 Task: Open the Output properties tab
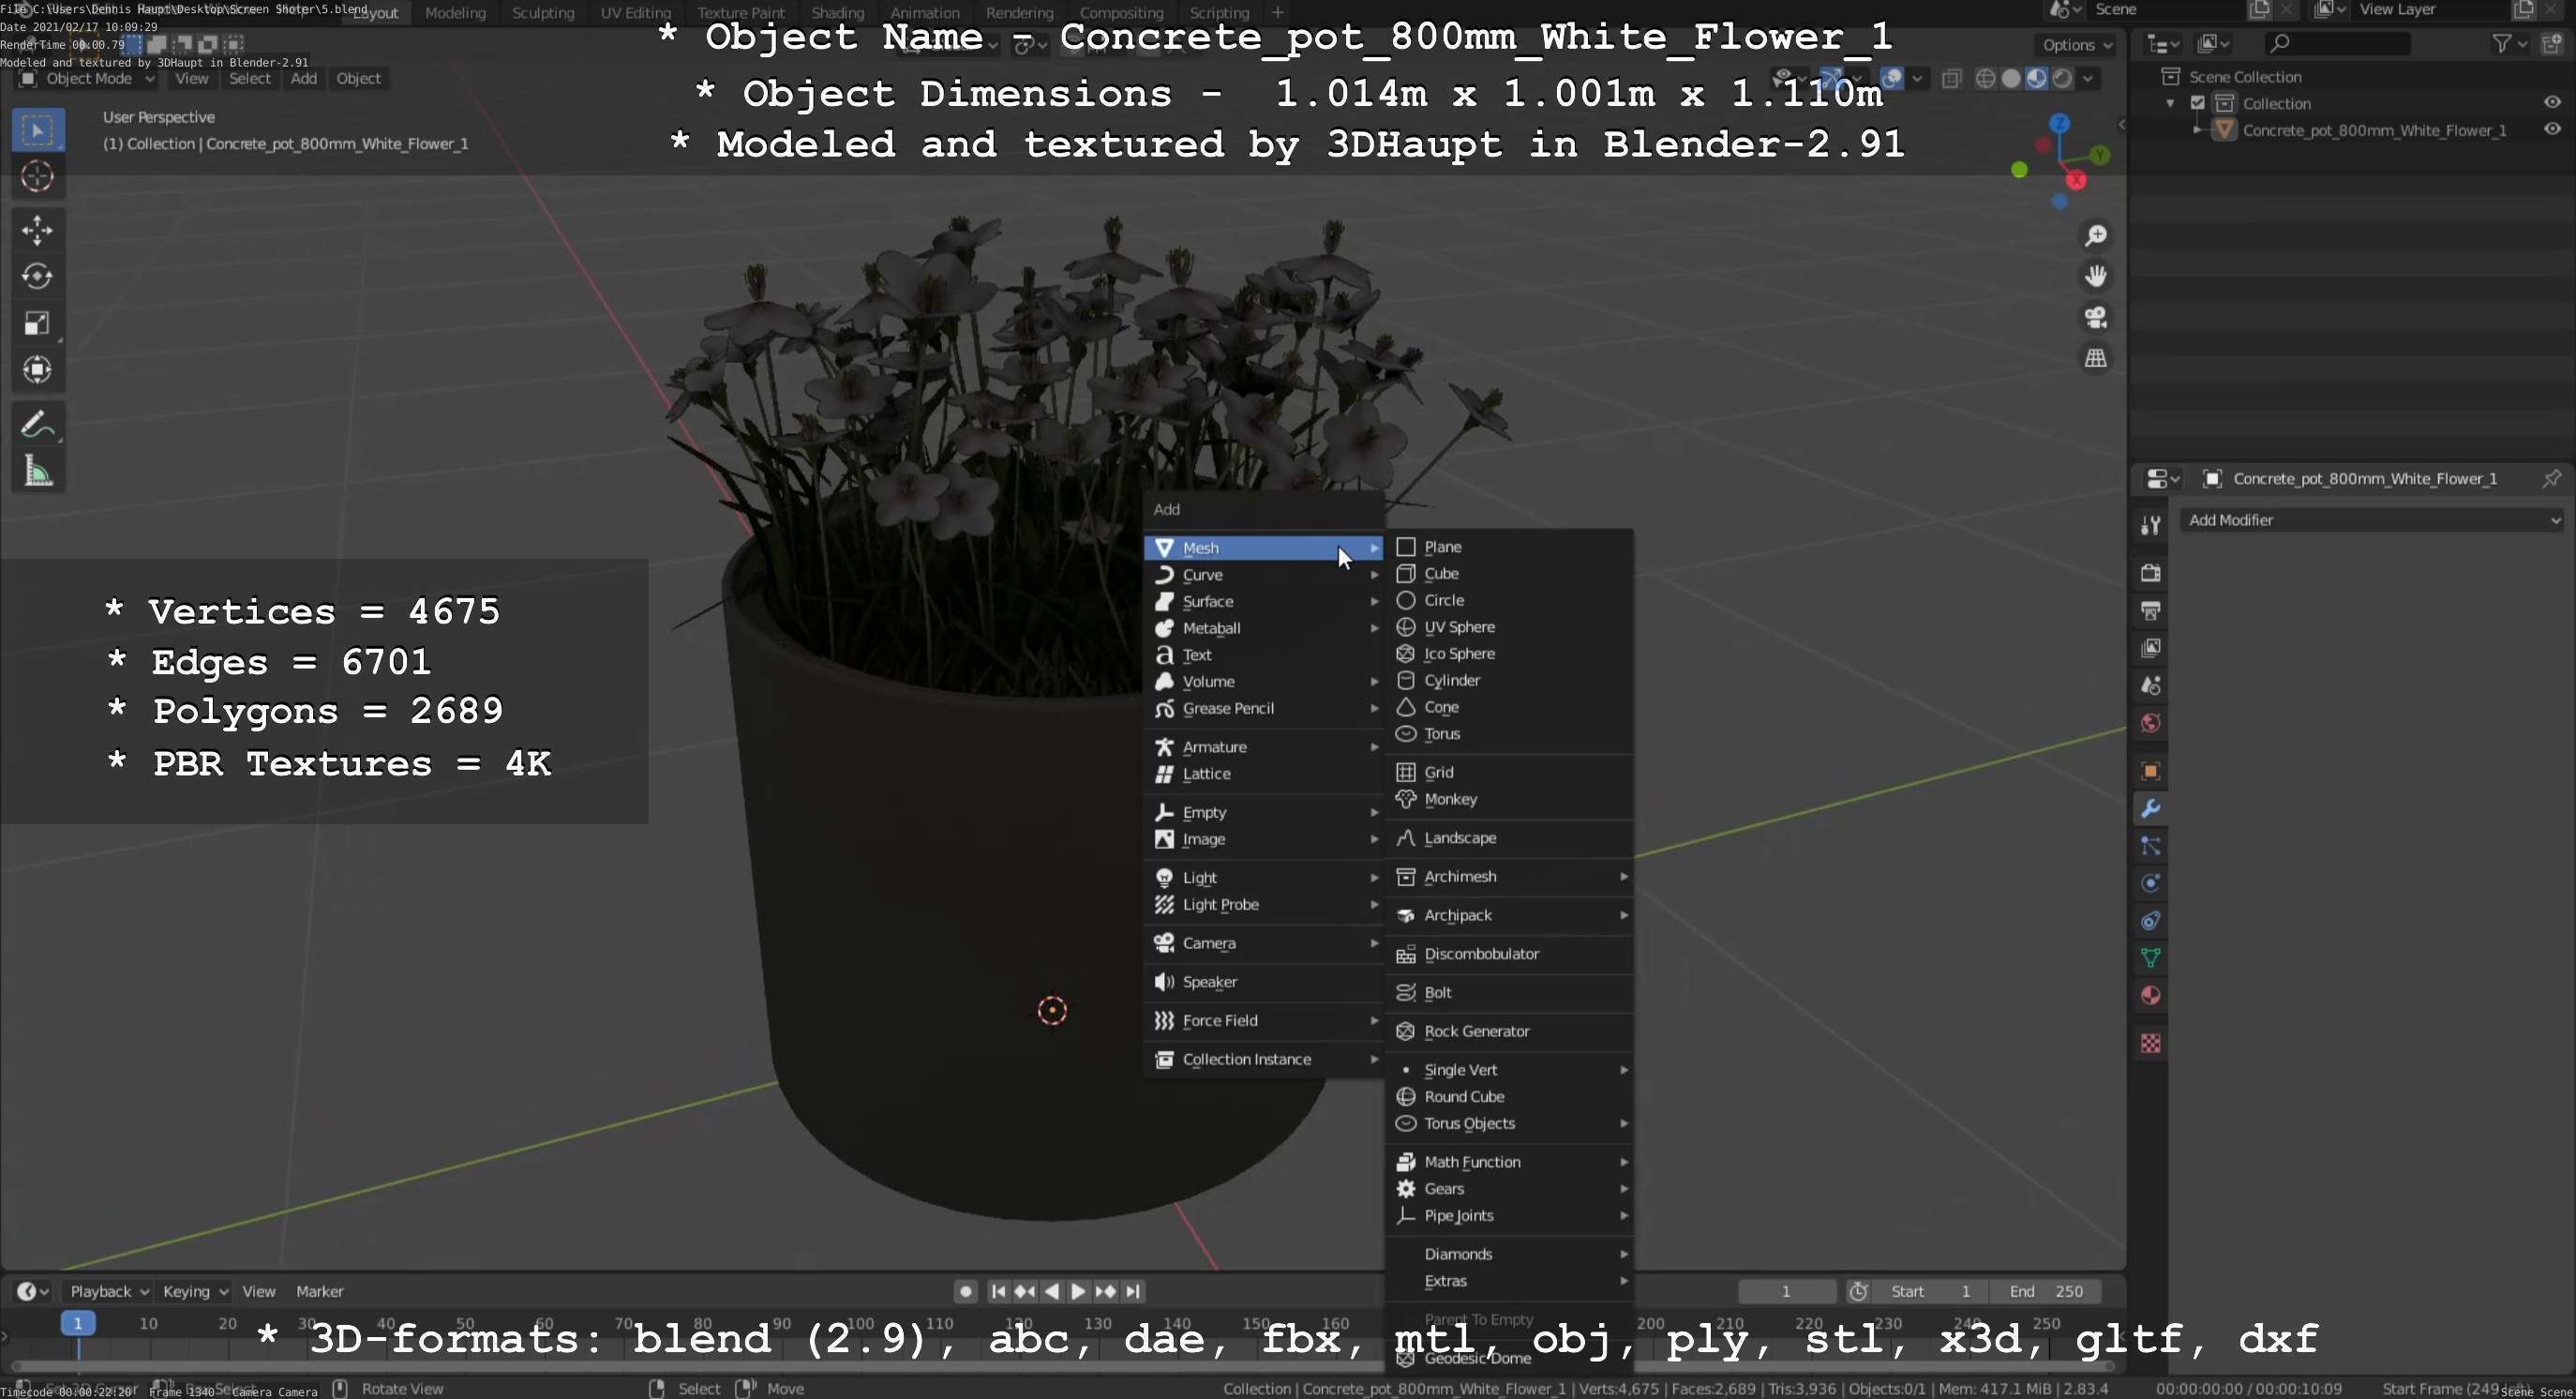click(x=2150, y=610)
